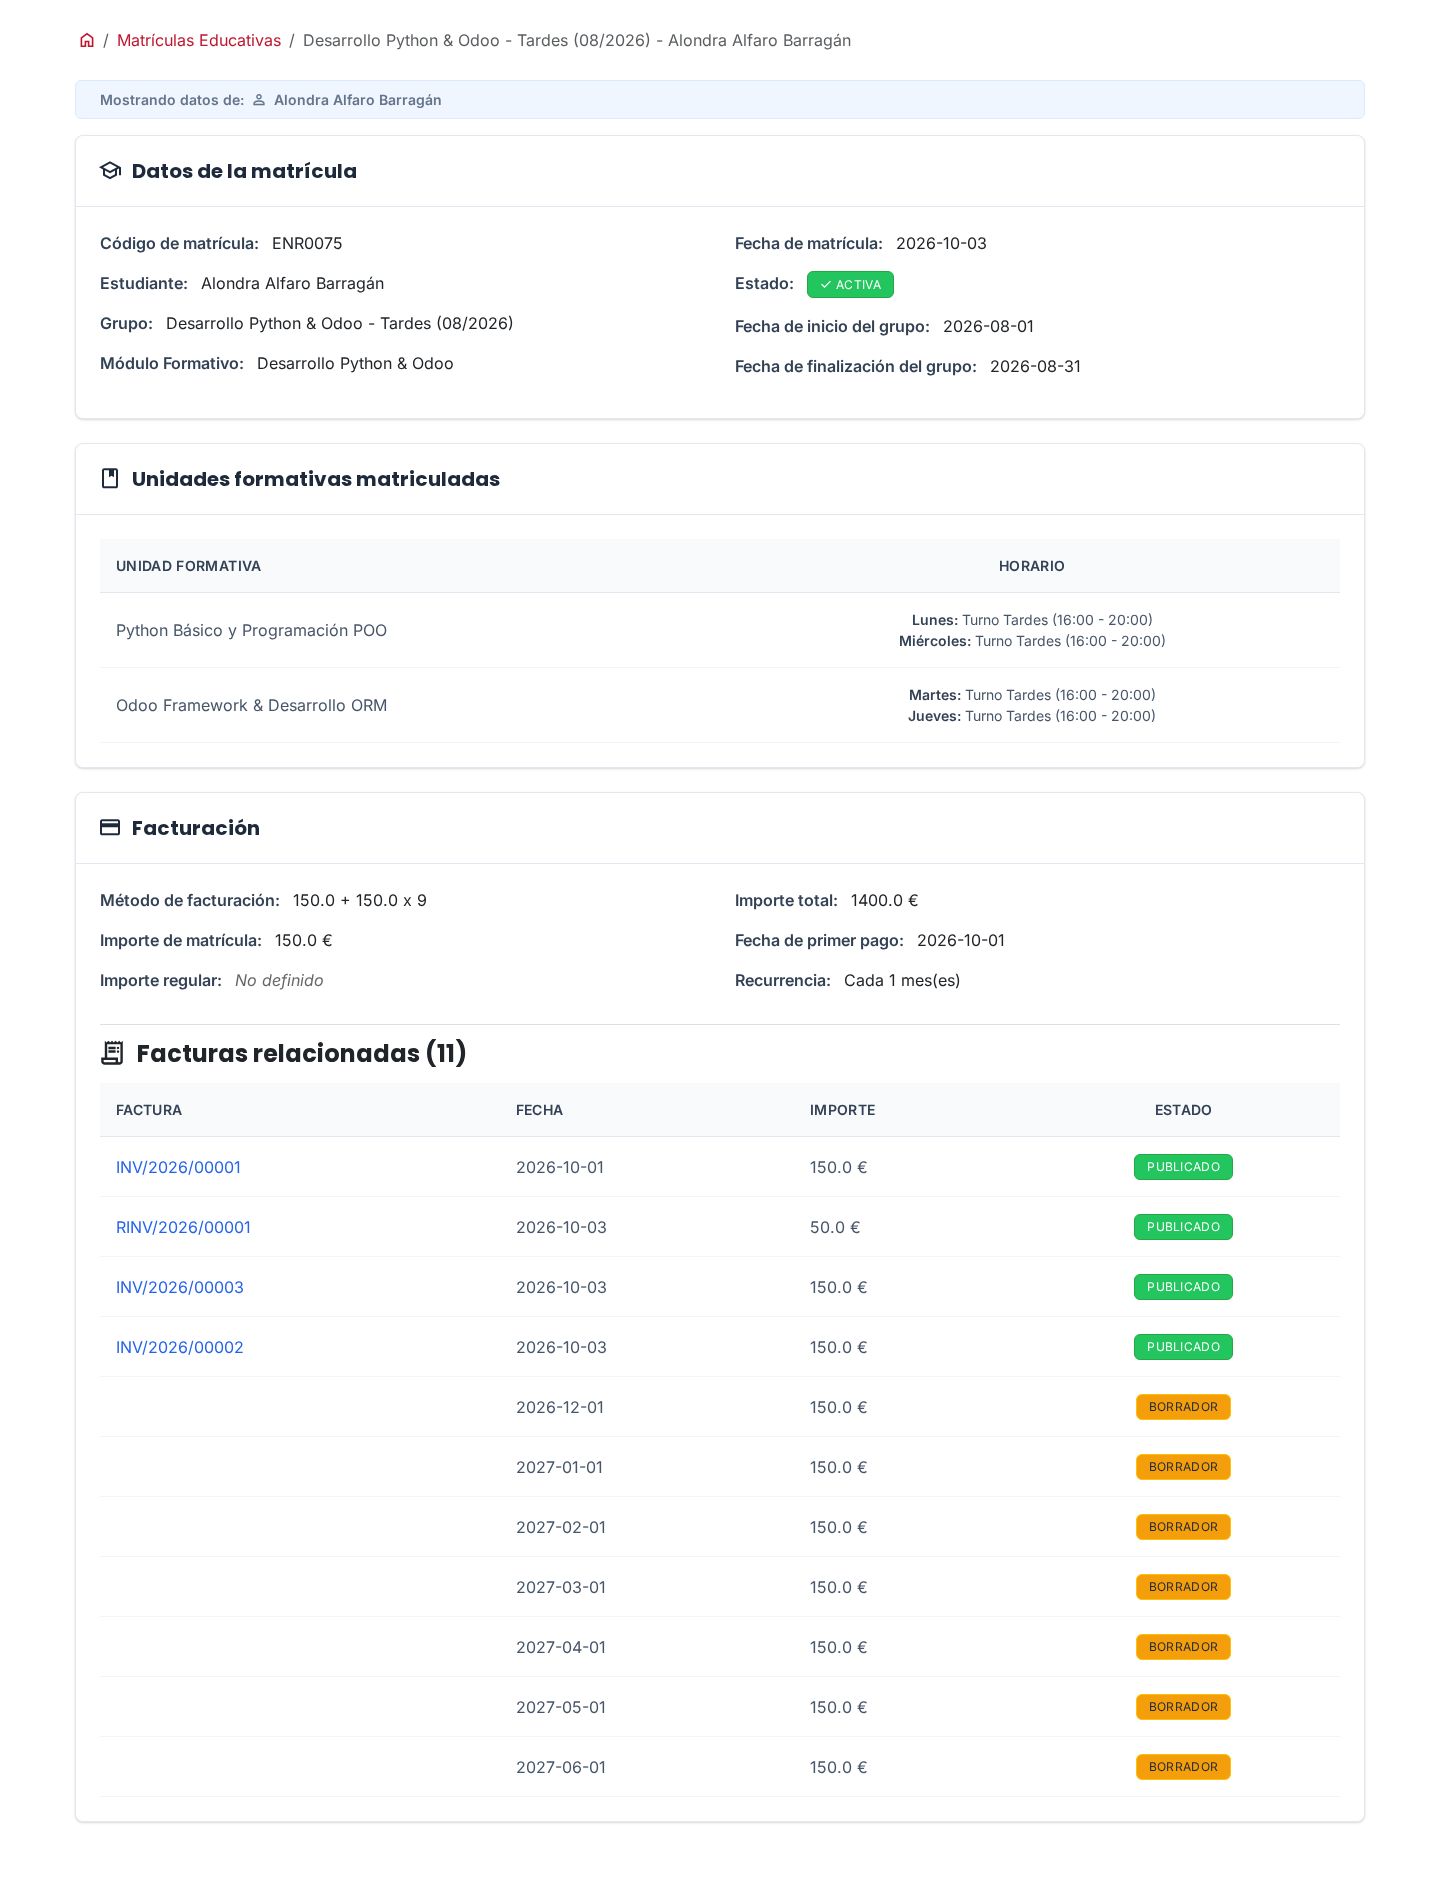Select the 'Odoo Framework & Desarrollo ORM' row
Screen dimensions: 1440x1895
[x=720, y=705]
